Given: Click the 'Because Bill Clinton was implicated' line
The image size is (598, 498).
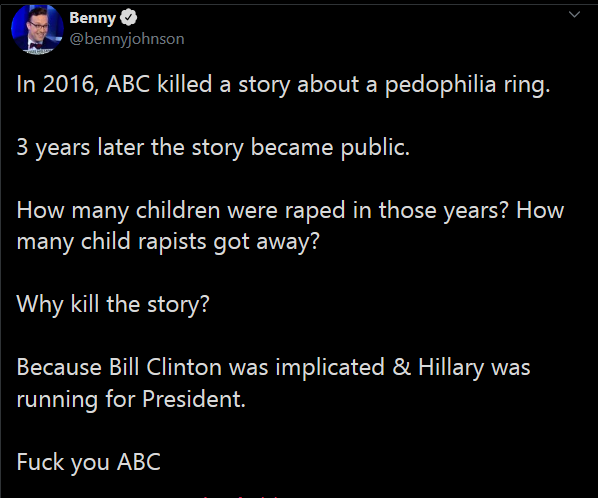Looking at the screenshot, I should click(x=273, y=368).
